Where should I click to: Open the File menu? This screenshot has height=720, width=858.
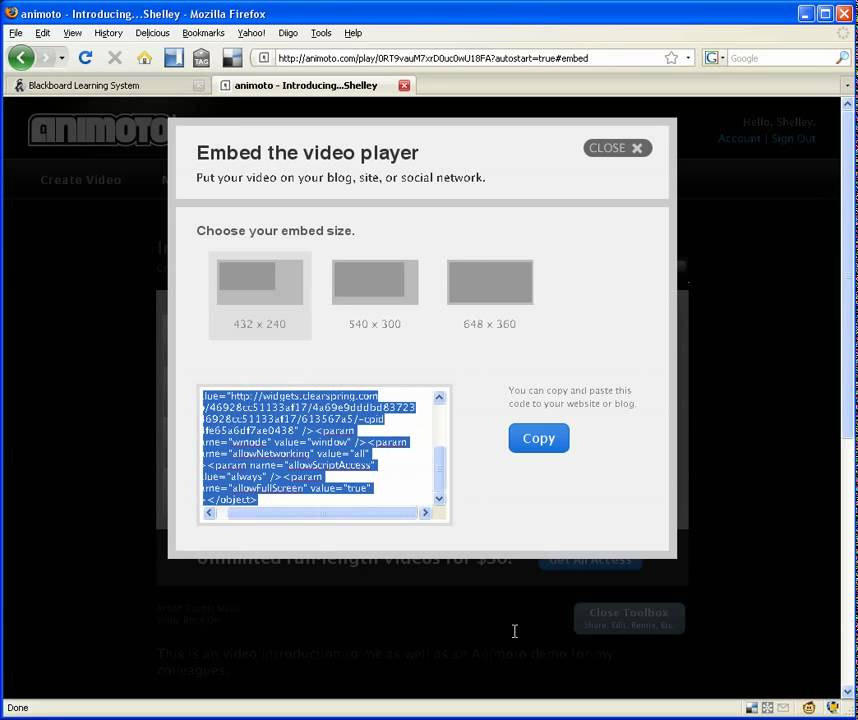click(16, 33)
